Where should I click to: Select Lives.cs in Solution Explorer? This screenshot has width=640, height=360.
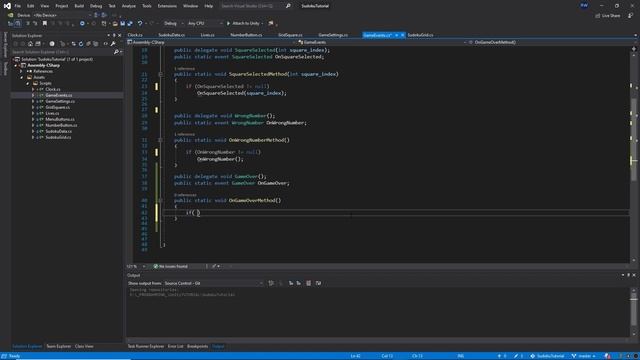52,113
